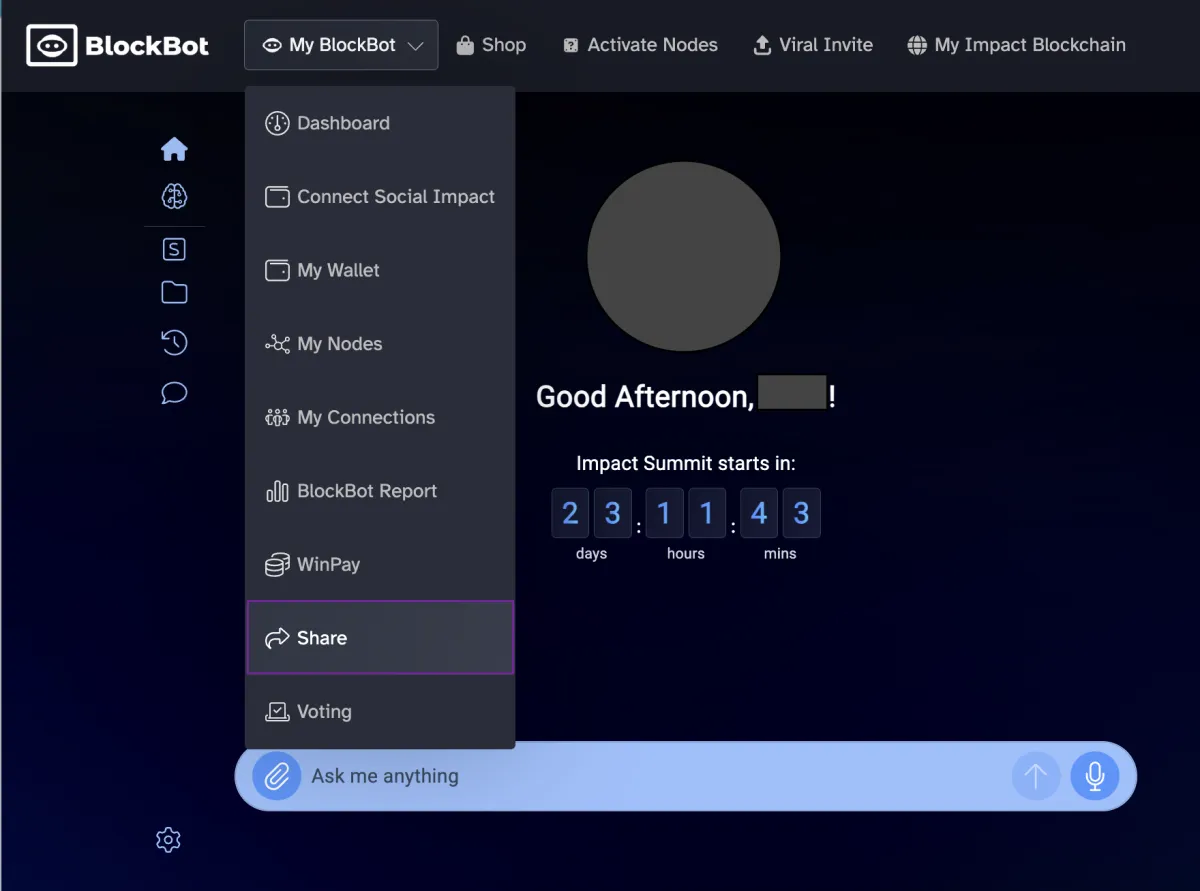Click the Shop bag icon
This screenshot has width=1200, height=891.
pos(464,45)
